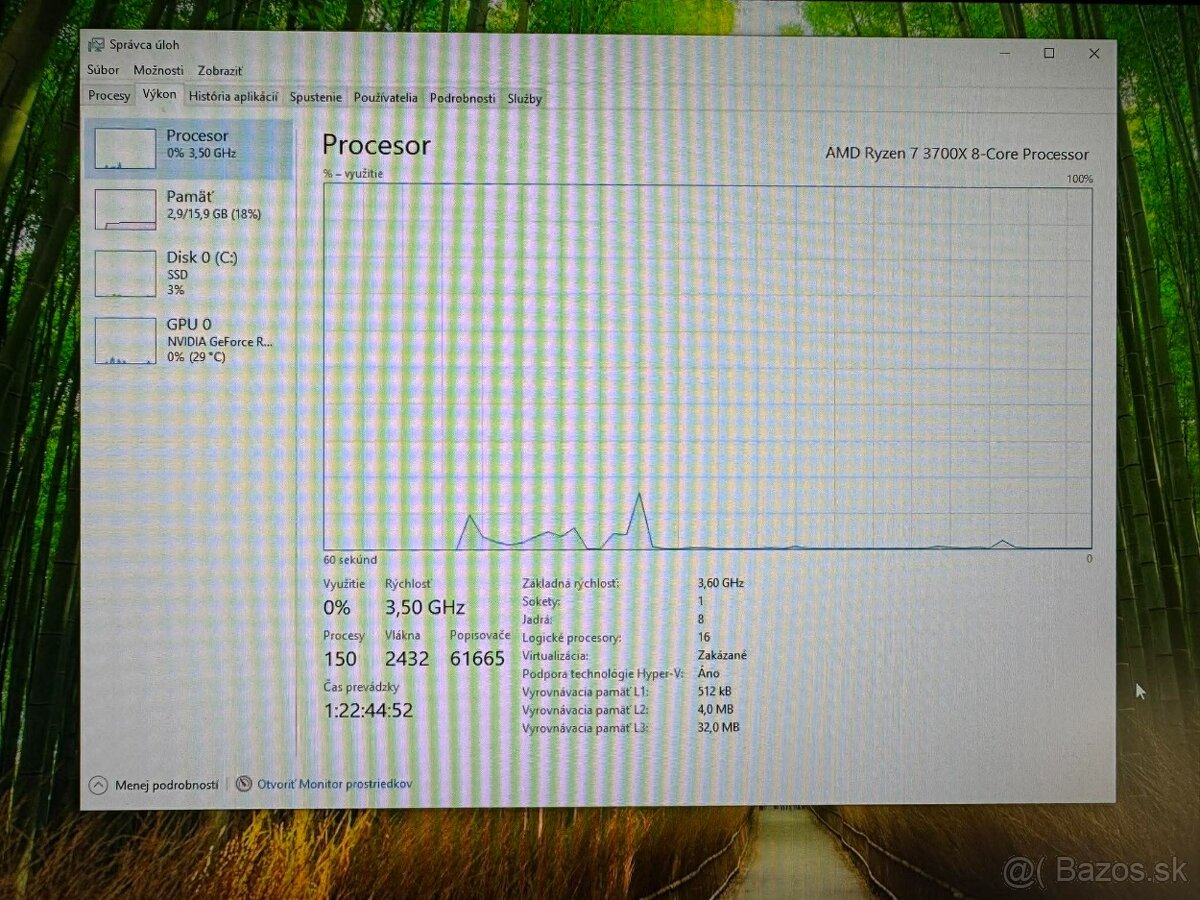Switch to the Používatelia tab
The image size is (1200, 900).
pyautogui.click(x=385, y=98)
